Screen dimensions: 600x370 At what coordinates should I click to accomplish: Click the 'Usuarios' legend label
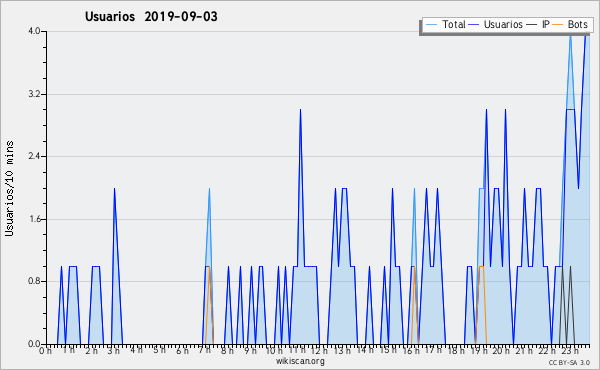pos(503,24)
